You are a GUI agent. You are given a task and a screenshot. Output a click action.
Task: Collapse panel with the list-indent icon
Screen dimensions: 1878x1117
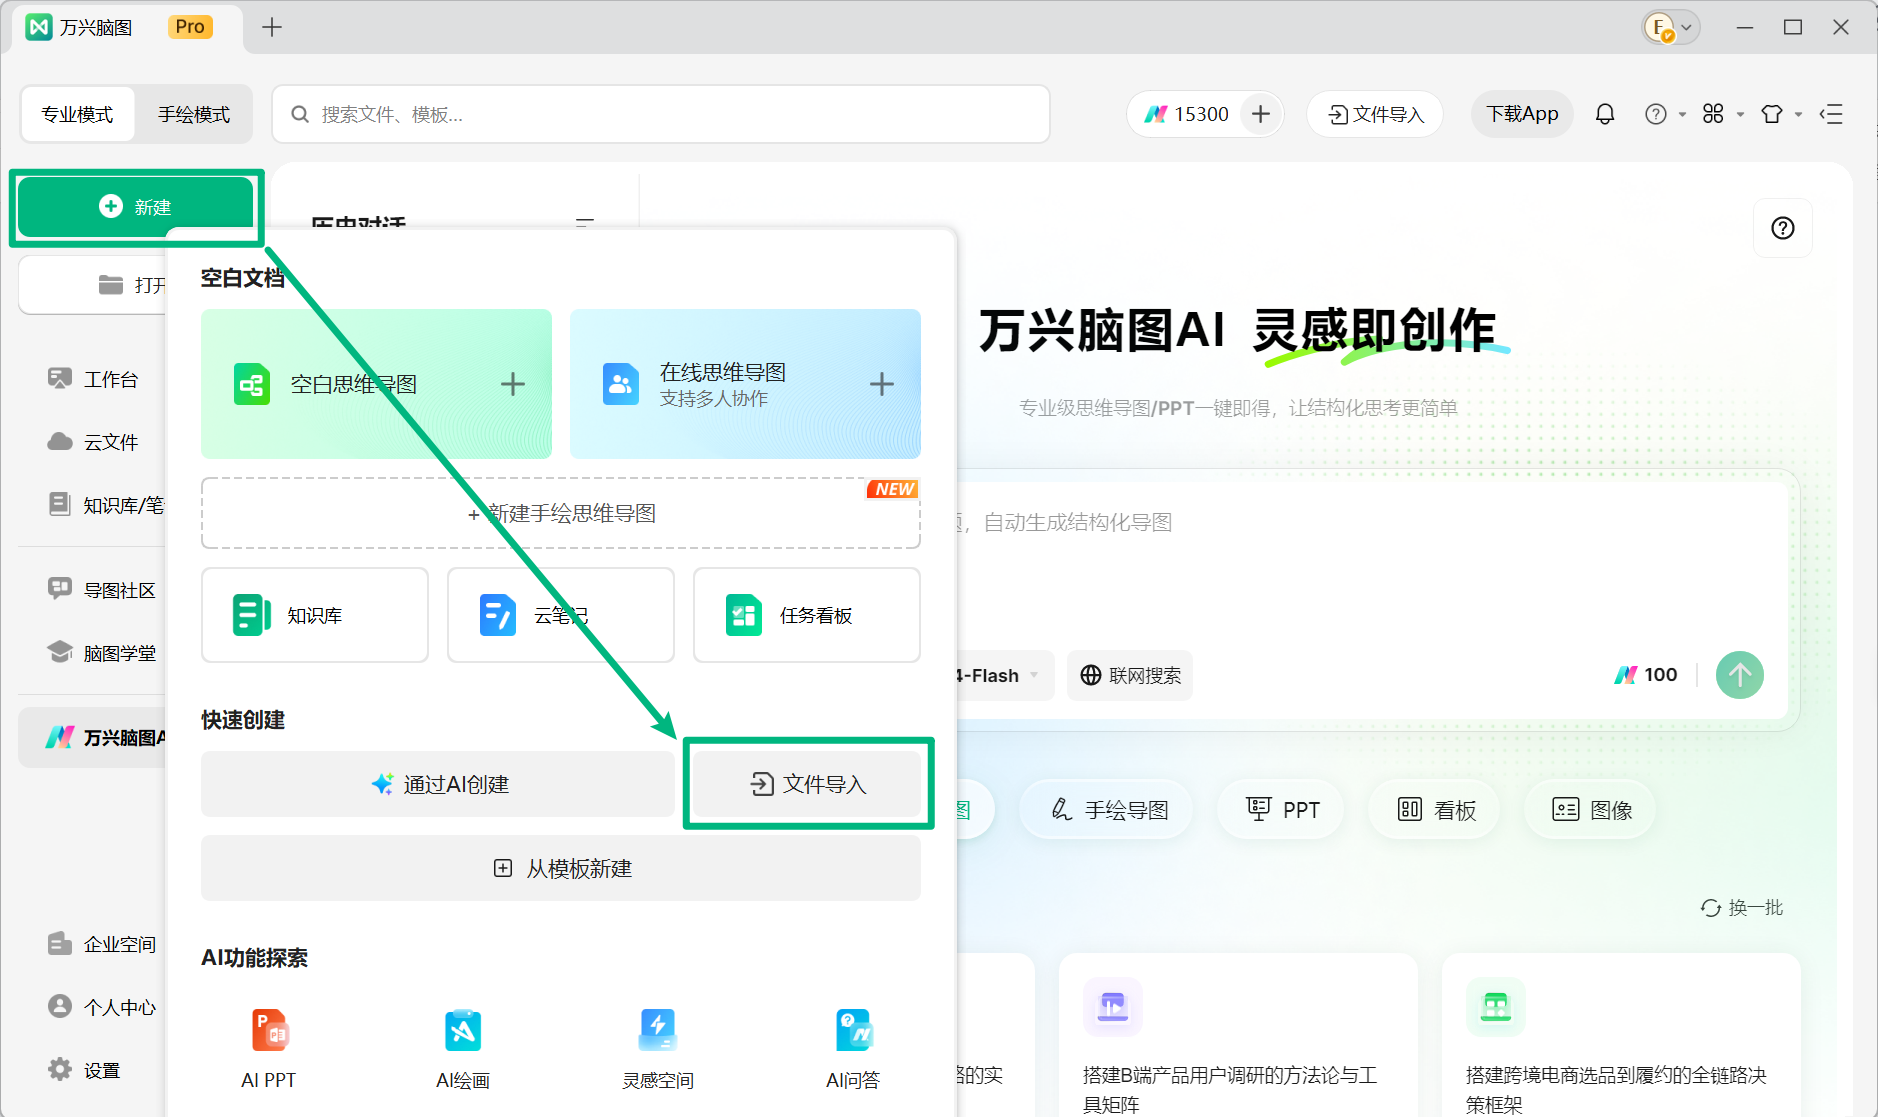pos(1831,114)
